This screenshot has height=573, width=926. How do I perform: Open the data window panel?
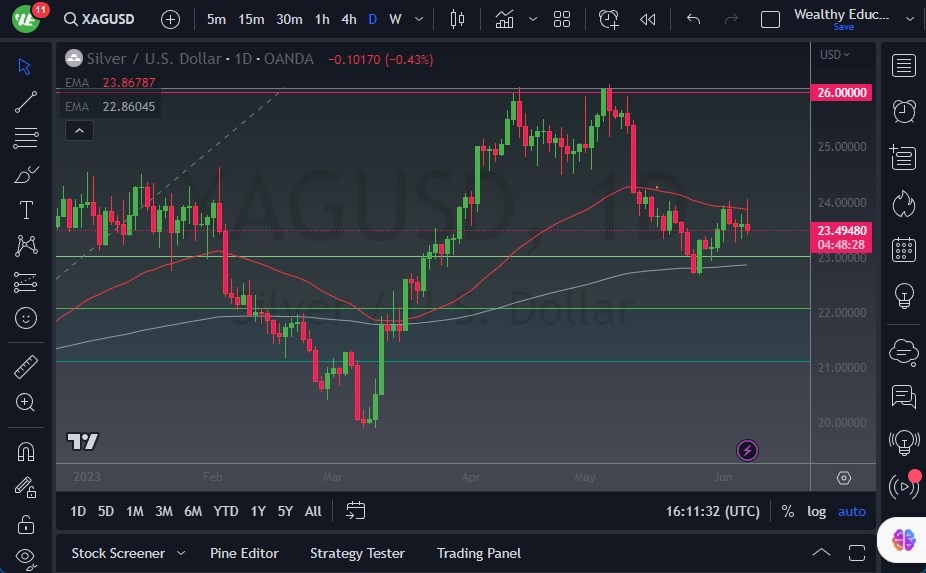coord(903,157)
